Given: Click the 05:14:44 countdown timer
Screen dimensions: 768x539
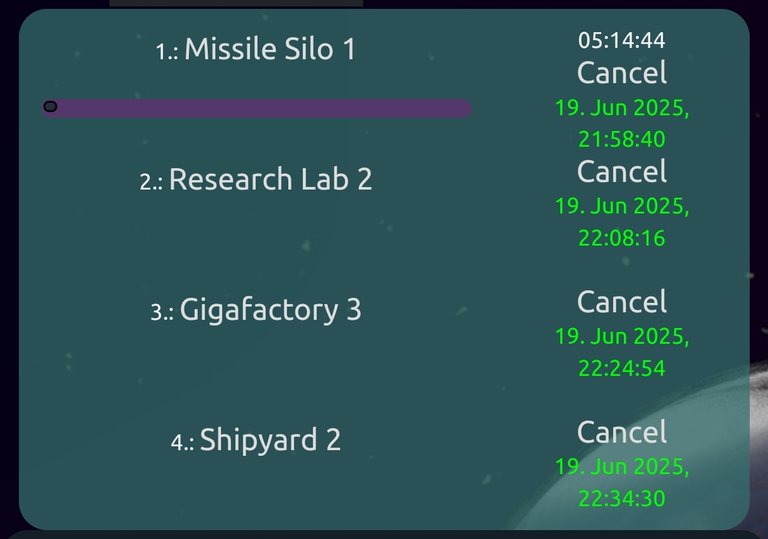Looking at the screenshot, I should (x=622, y=40).
